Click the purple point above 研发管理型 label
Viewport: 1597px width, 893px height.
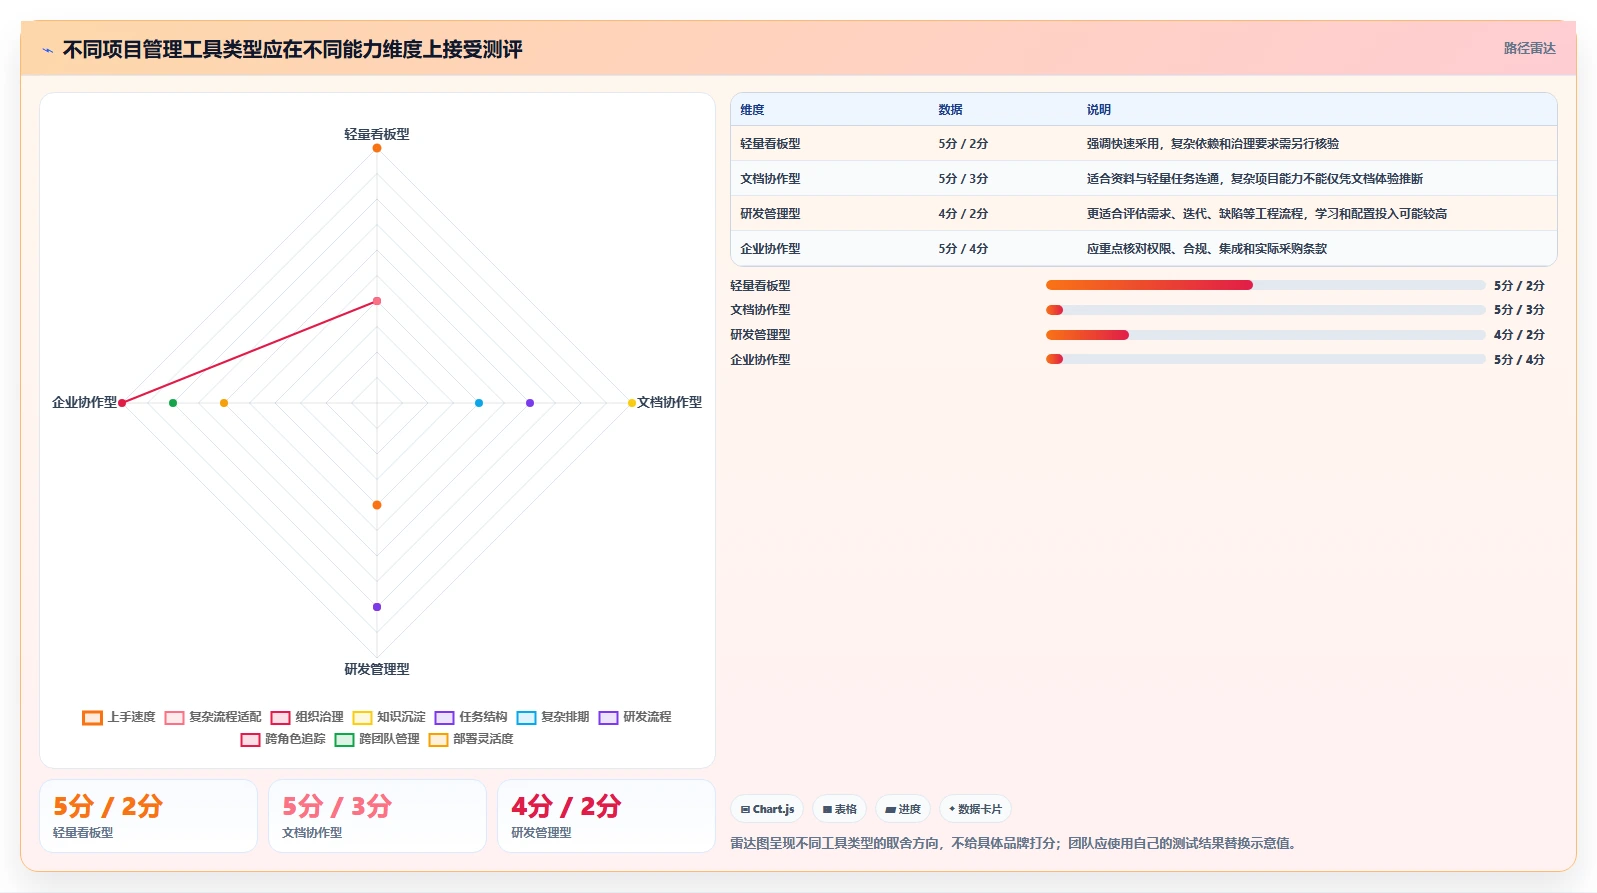[377, 607]
